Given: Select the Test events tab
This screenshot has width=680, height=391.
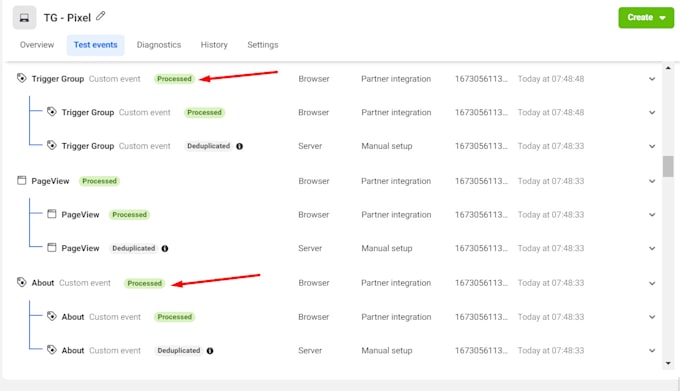Looking at the screenshot, I should pos(95,45).
